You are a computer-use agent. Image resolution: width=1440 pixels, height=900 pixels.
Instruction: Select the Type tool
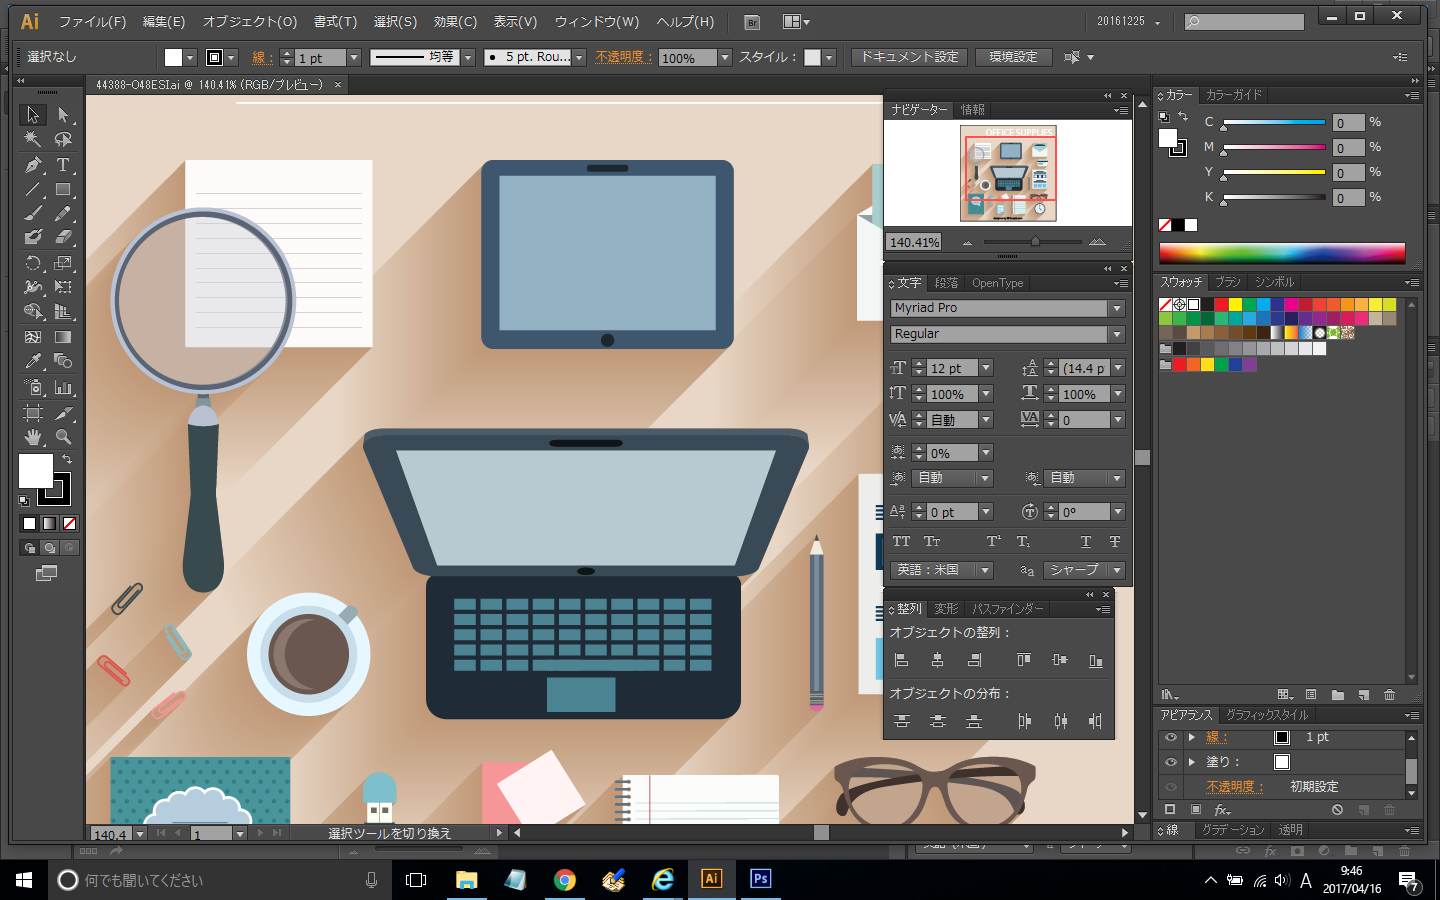[x=63, y=165]
